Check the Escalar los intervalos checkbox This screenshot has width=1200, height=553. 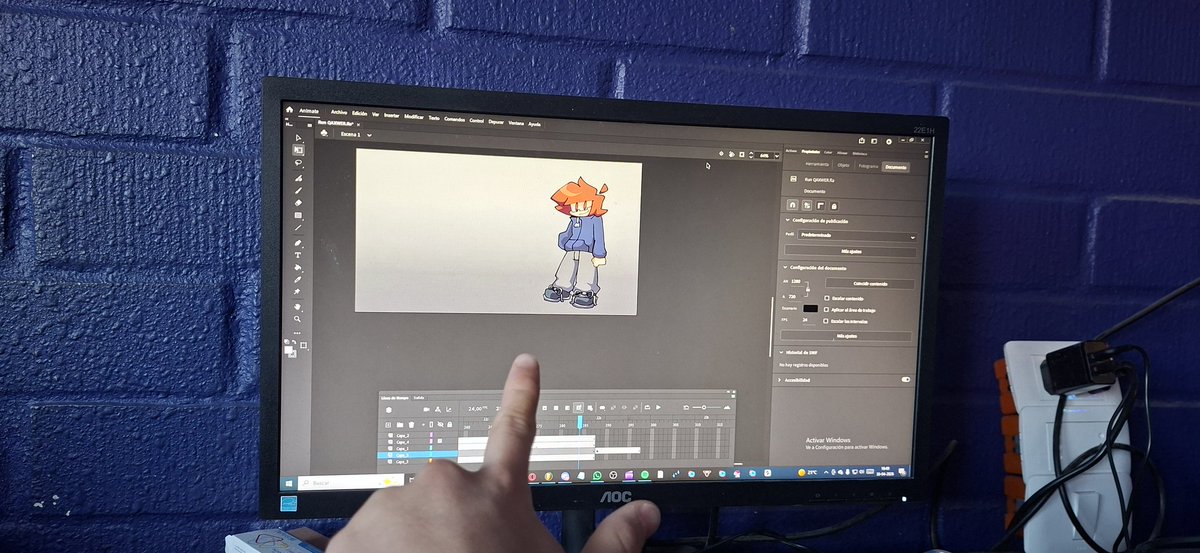click(x=827, y=321)
